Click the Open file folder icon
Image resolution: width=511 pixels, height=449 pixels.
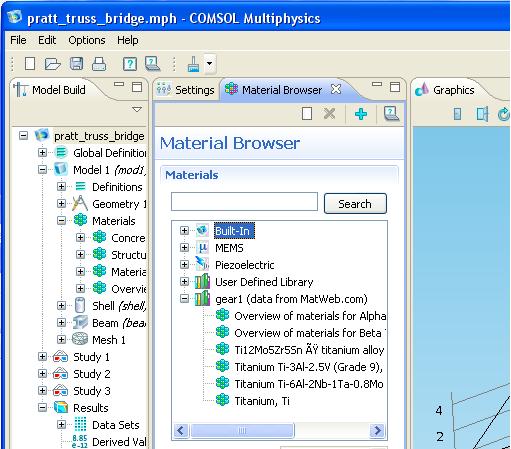click(52, 64)
